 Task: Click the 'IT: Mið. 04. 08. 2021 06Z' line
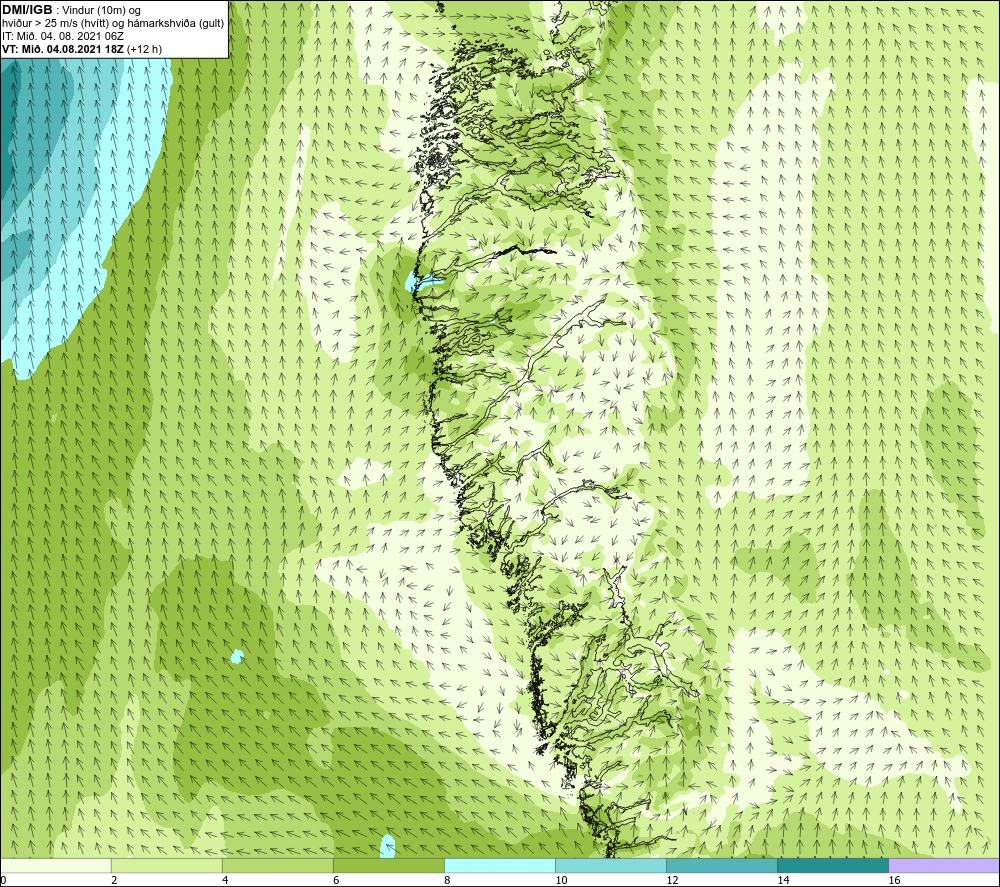click(x=63, y=36)
